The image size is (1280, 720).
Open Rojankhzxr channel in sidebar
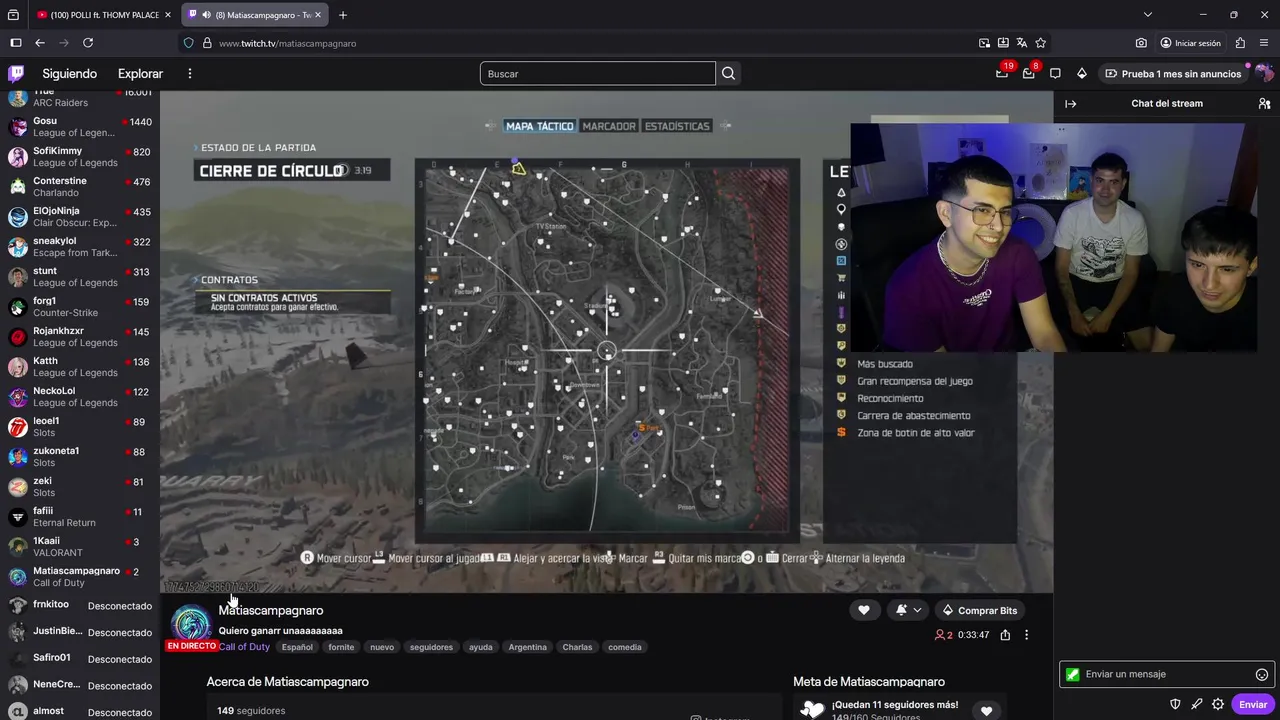coord(80,337)
